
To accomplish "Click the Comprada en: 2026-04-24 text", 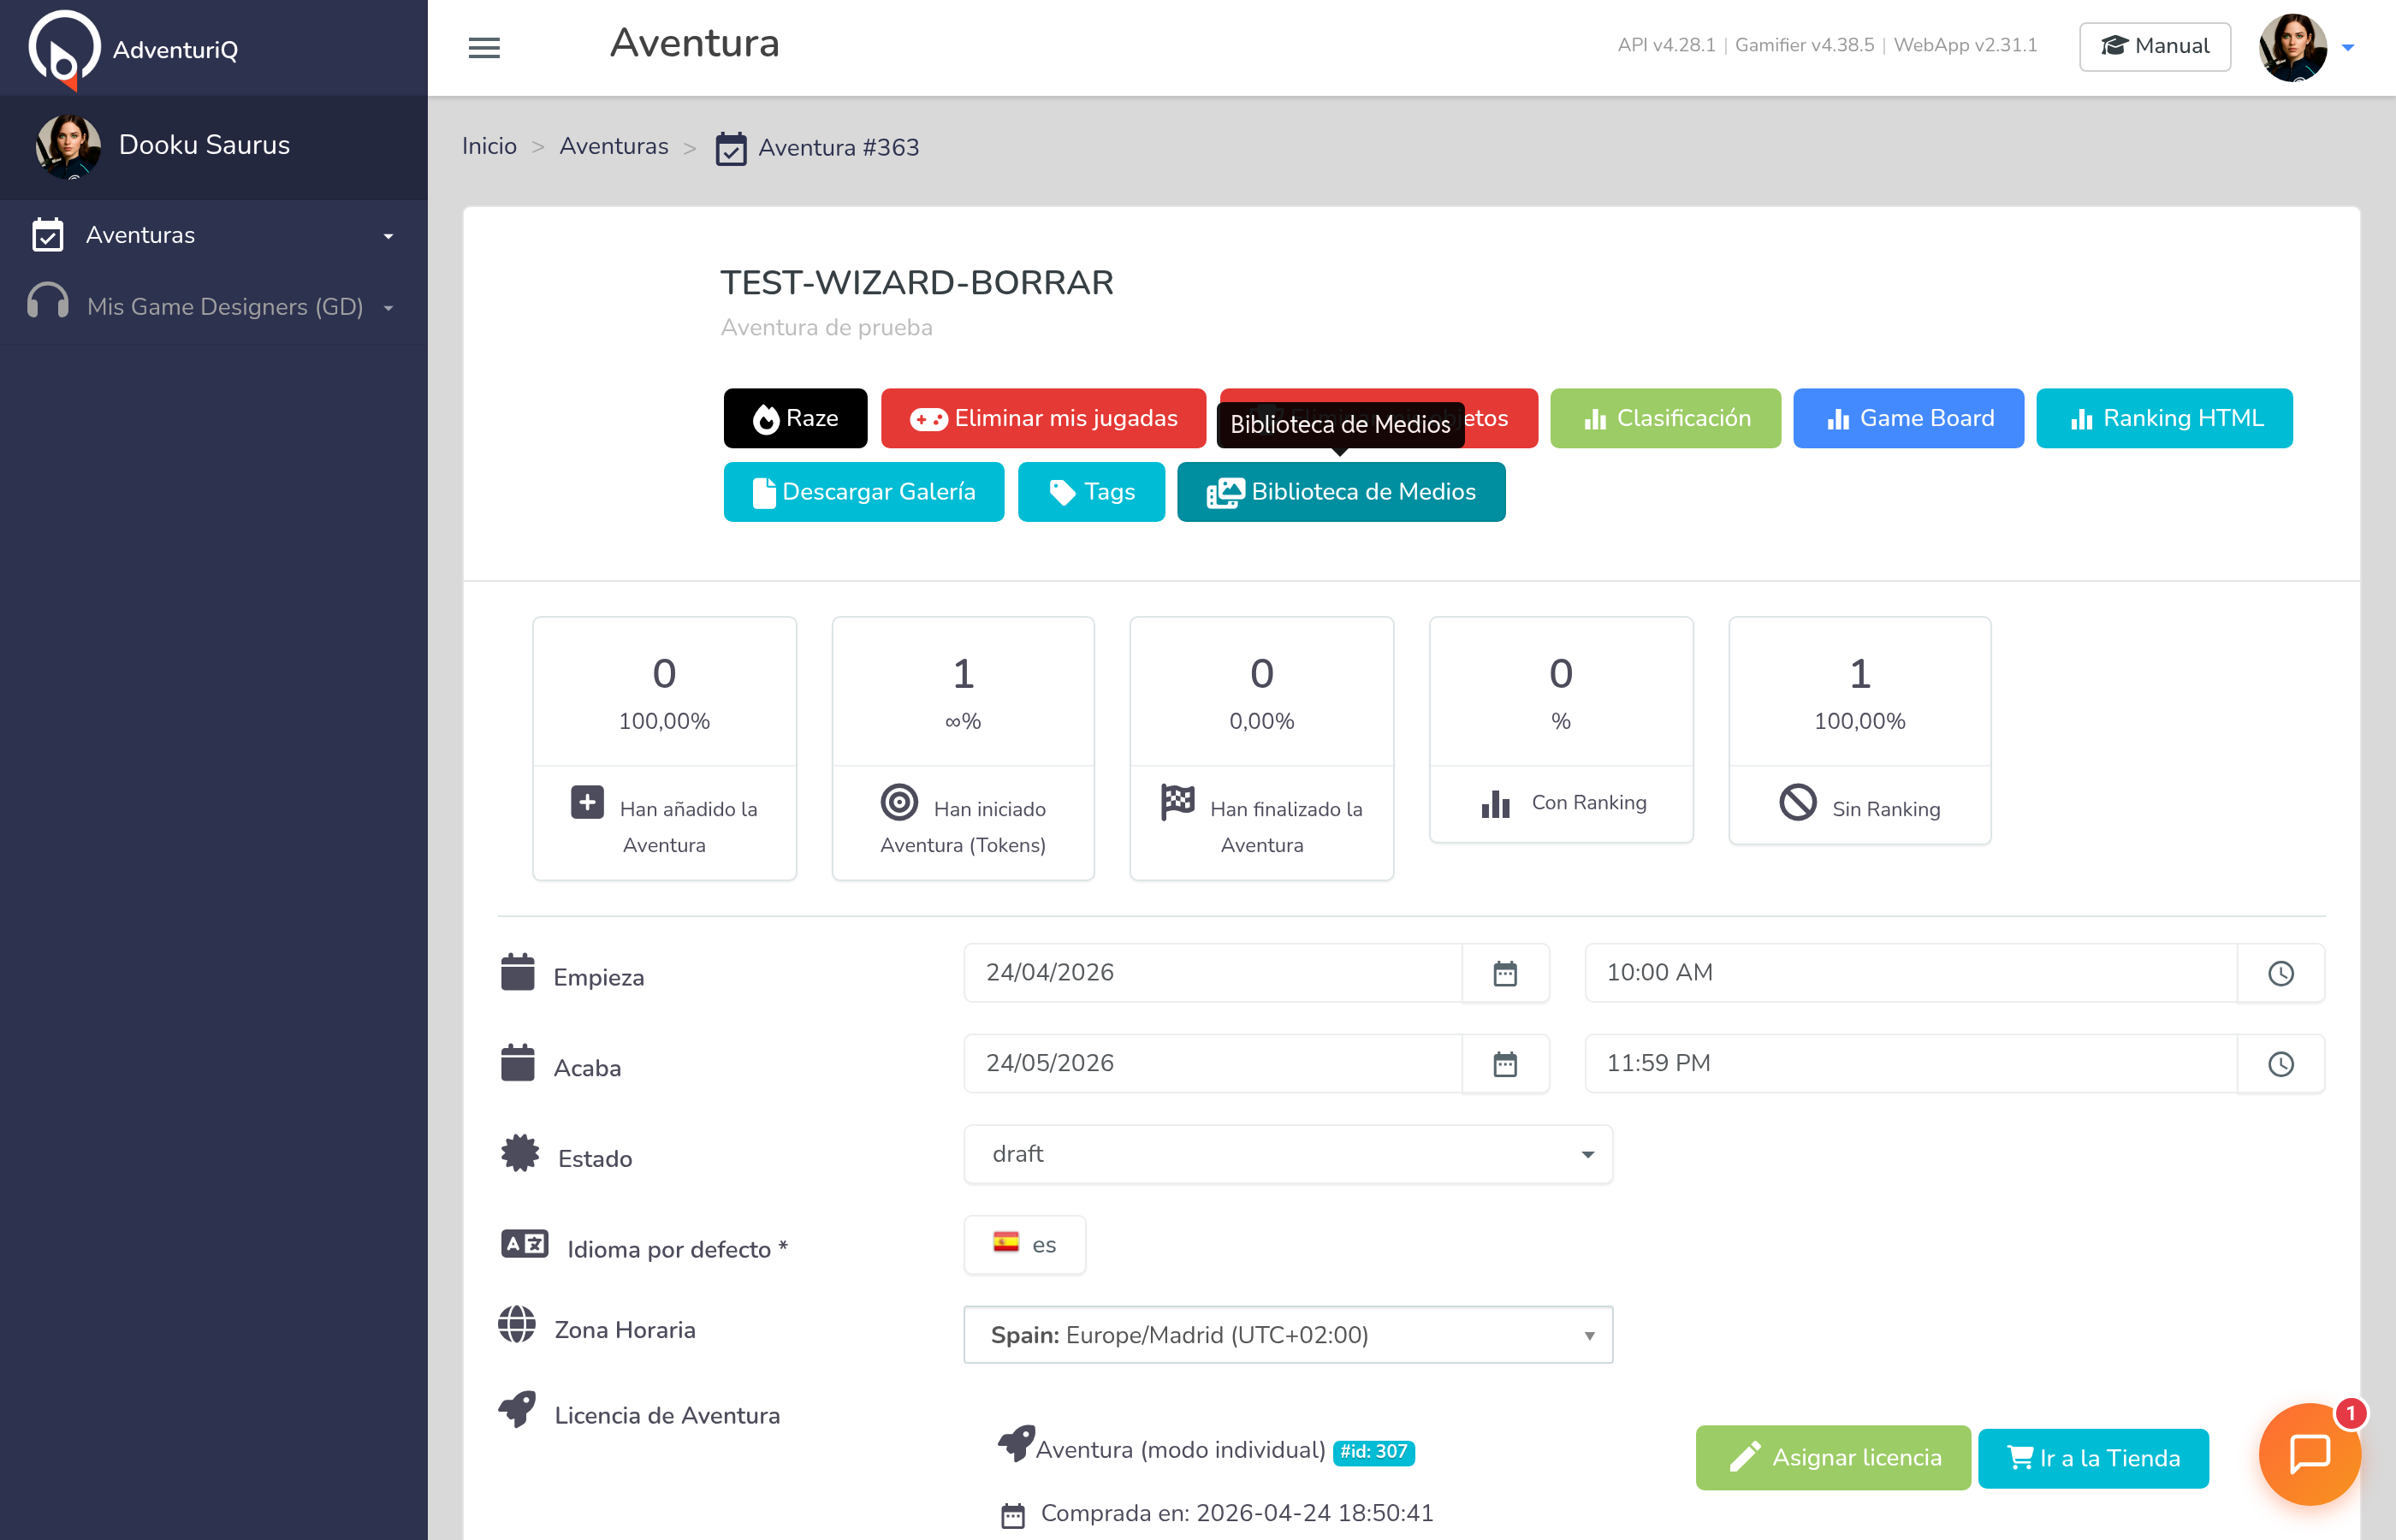I will click(1237, 1513).
